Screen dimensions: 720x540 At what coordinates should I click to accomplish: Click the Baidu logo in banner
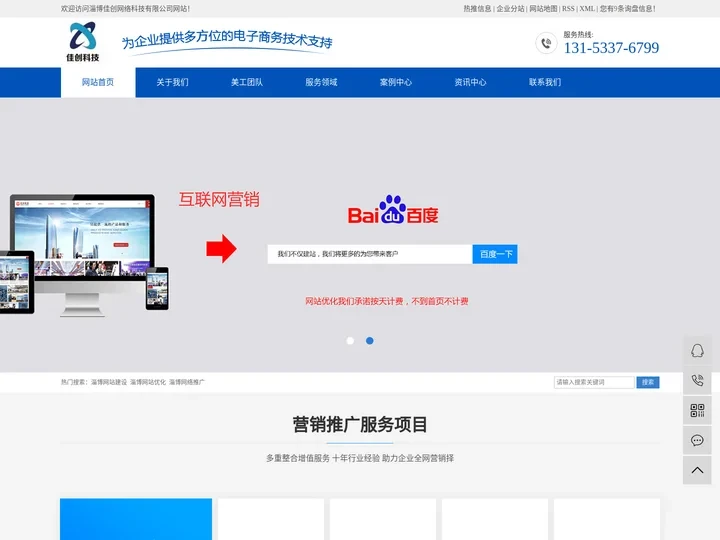tap(393, 209)
